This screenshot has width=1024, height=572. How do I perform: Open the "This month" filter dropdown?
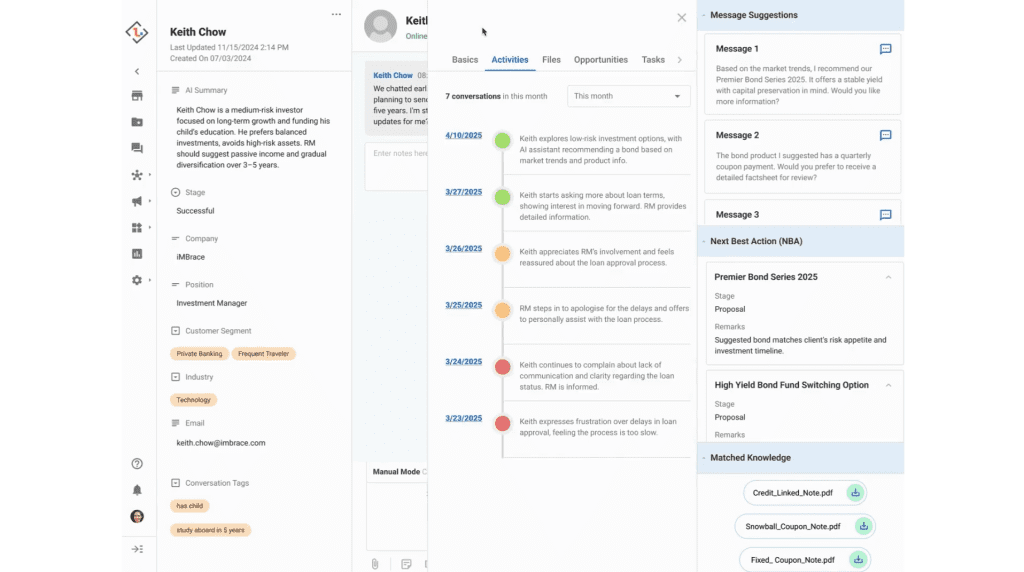628,96
